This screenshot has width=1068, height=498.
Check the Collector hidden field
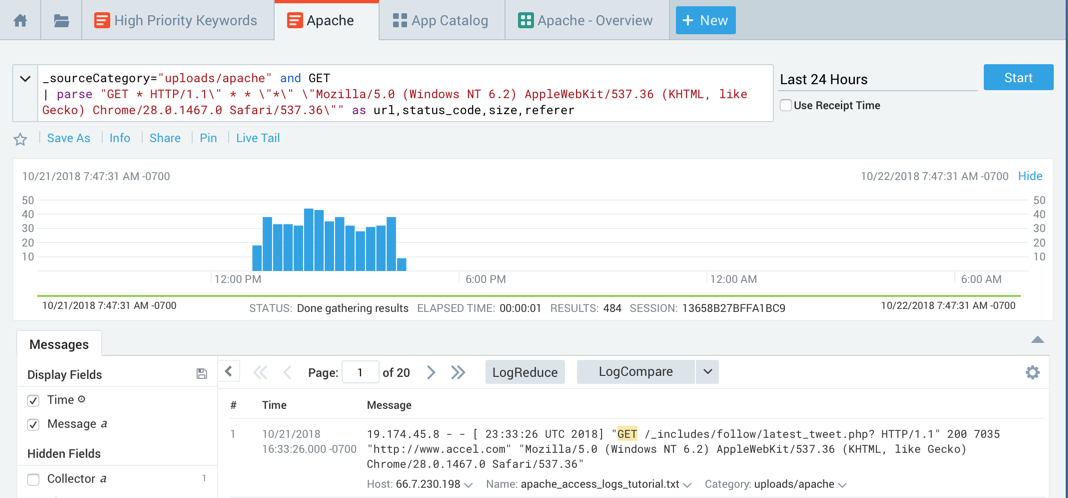(33, 480)
